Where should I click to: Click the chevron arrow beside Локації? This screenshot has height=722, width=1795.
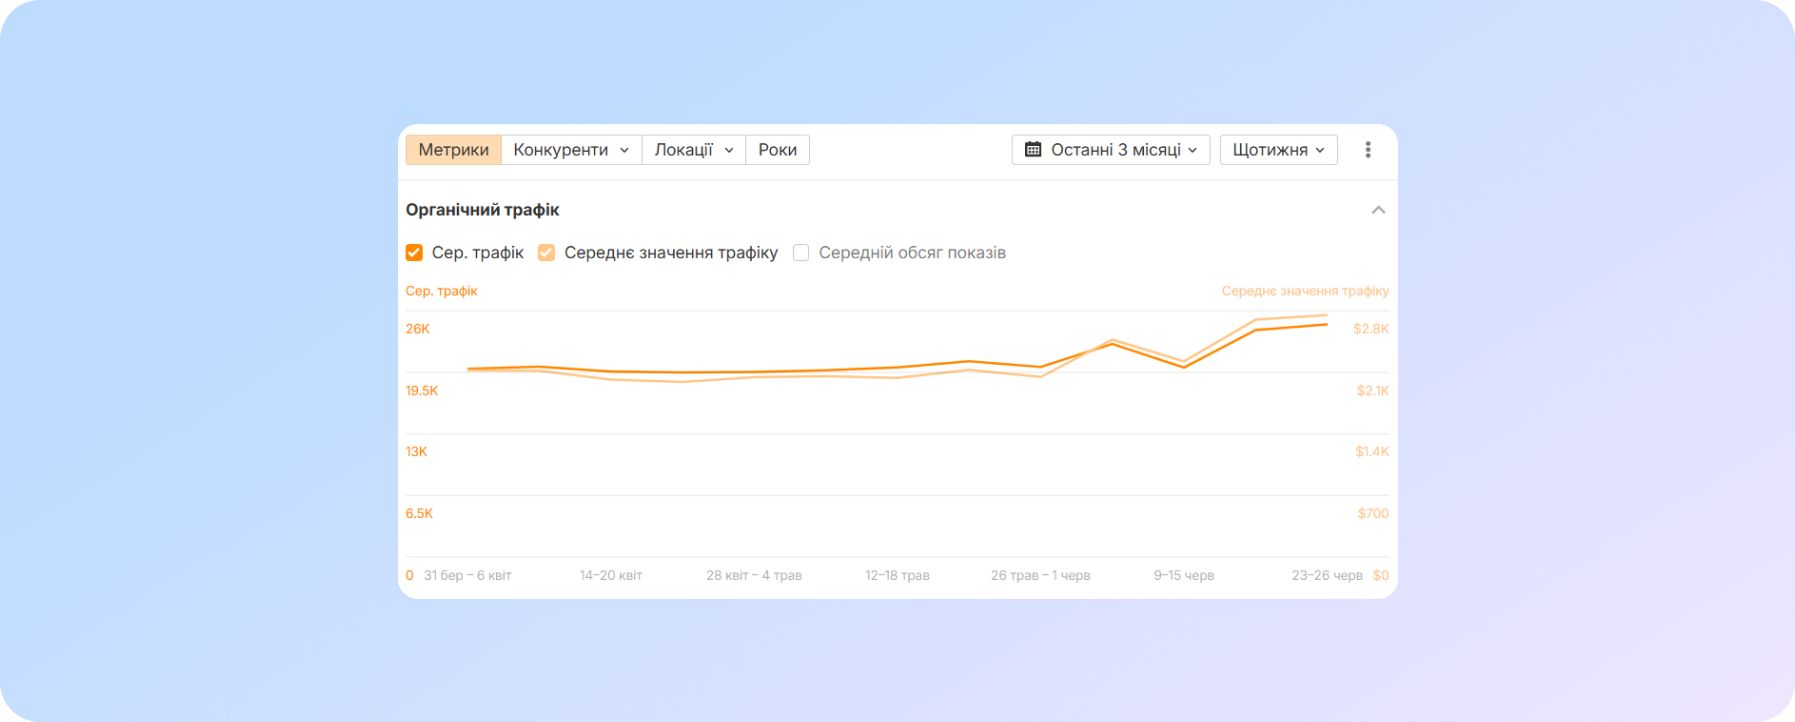[x=729, y=150]
